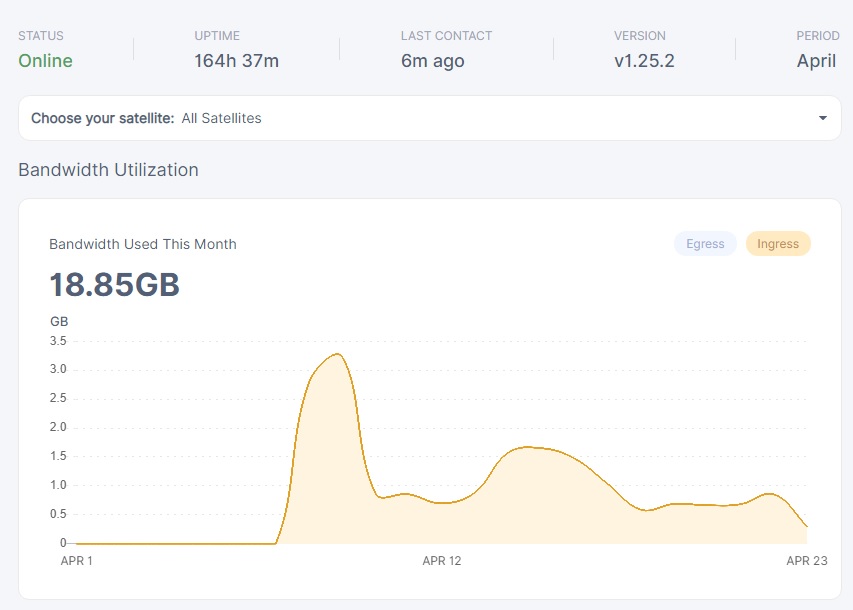Click the April period value
This screenshot has width=853, height=610.
816,61
